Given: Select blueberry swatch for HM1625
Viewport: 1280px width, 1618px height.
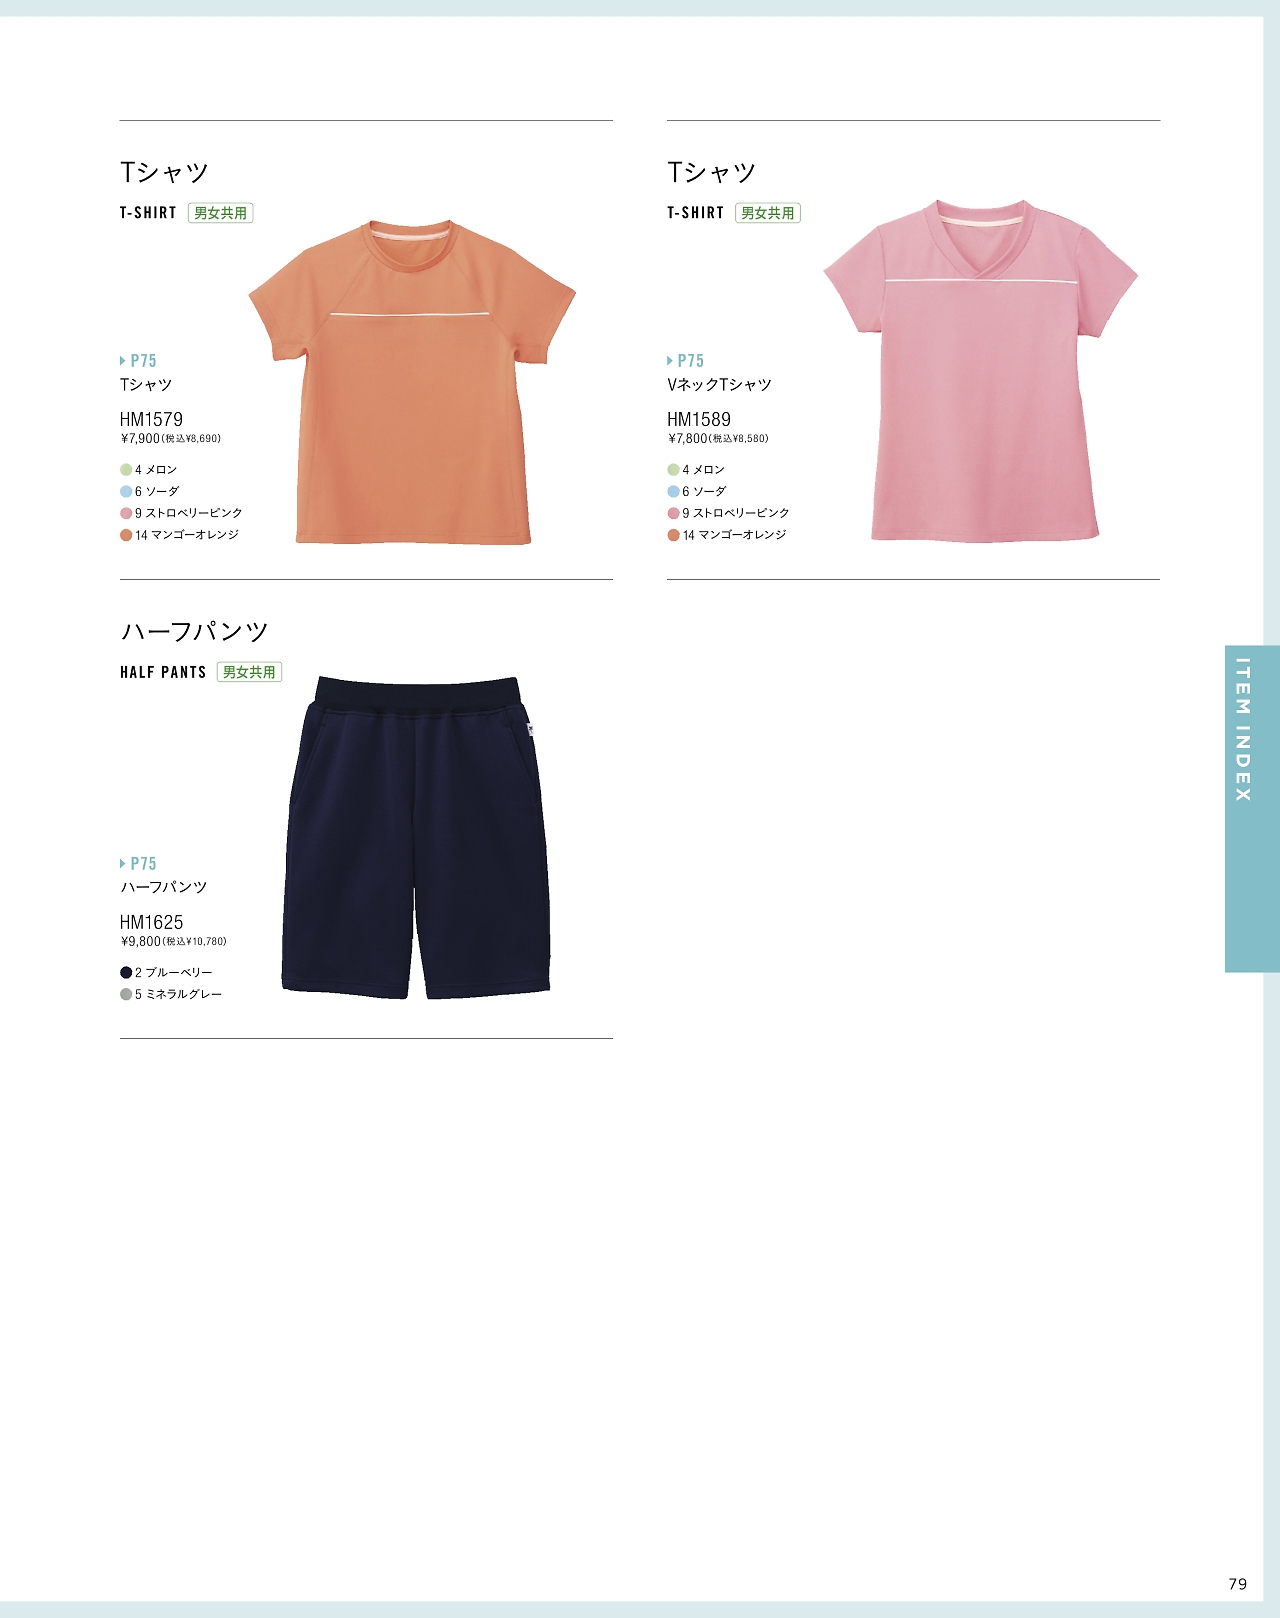Looking at the screenshot, I should coord(126,973).
